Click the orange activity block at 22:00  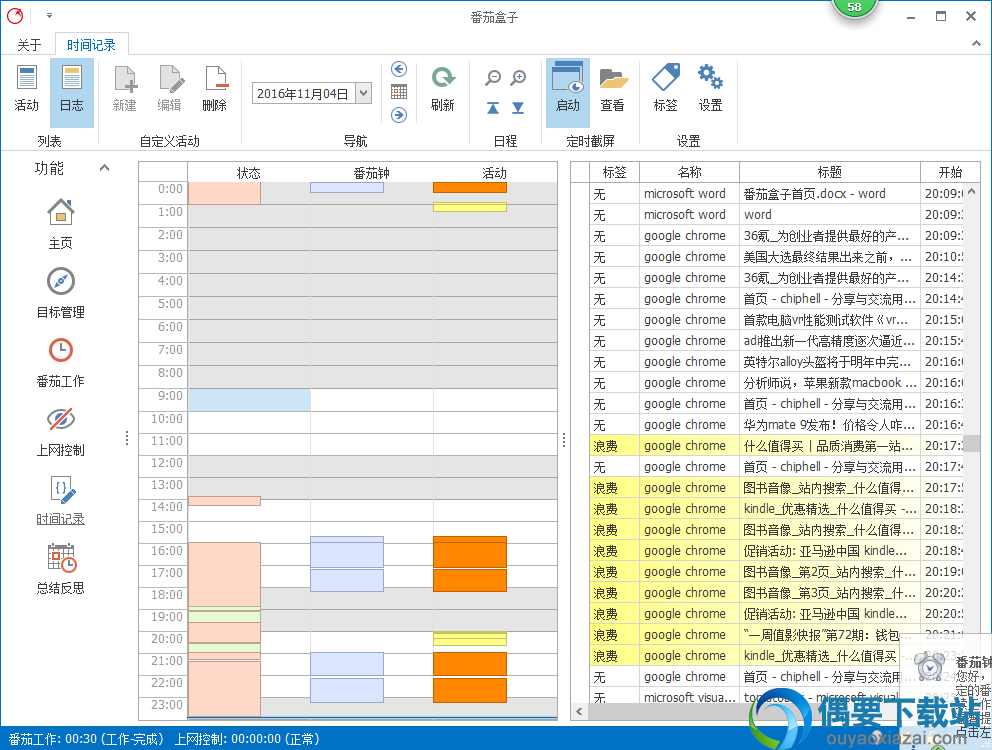click(469, 691)
